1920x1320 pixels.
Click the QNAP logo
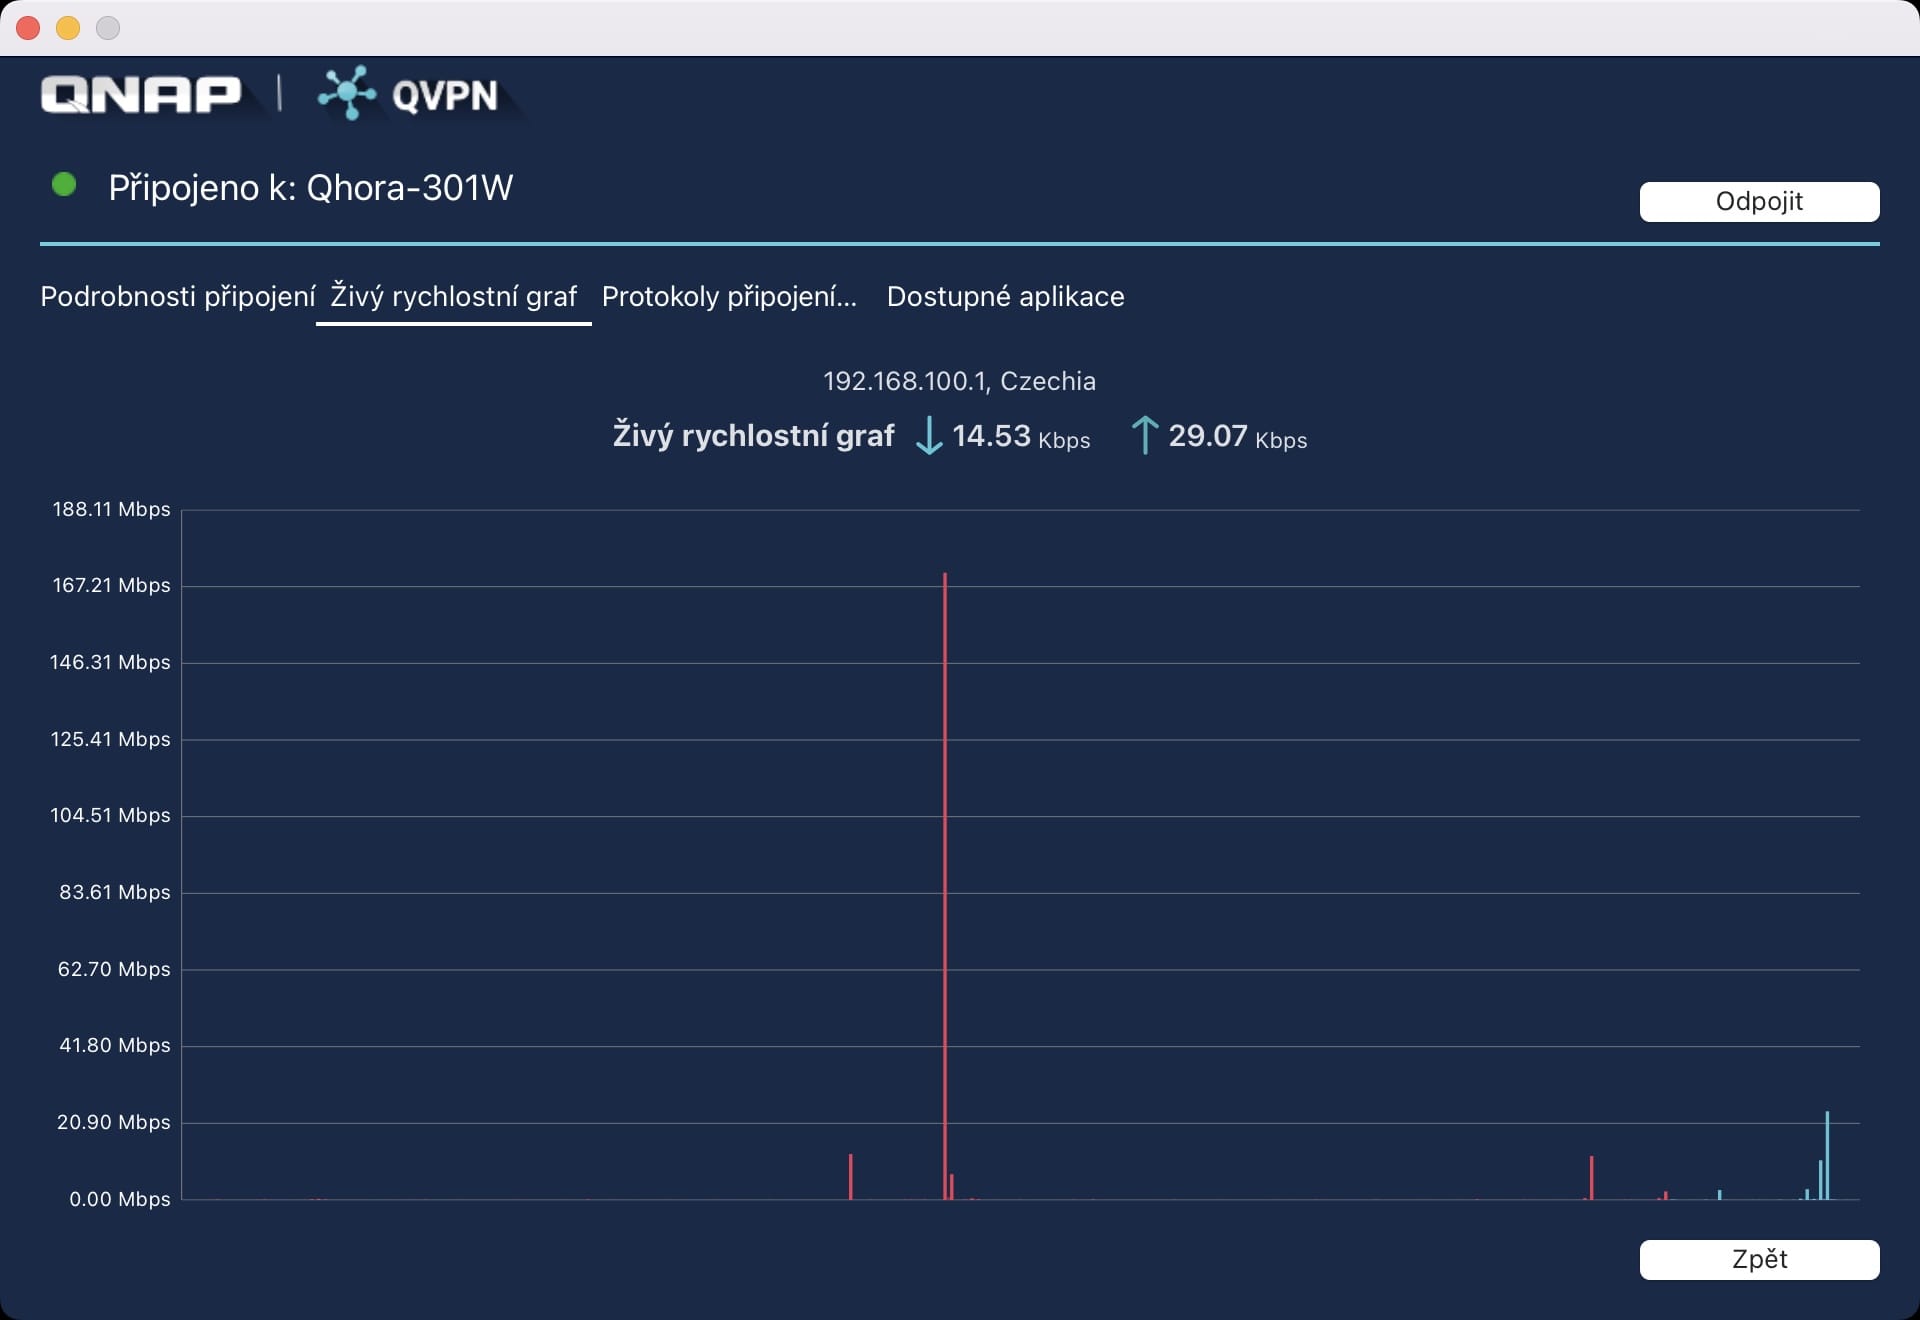pos(141,95)
